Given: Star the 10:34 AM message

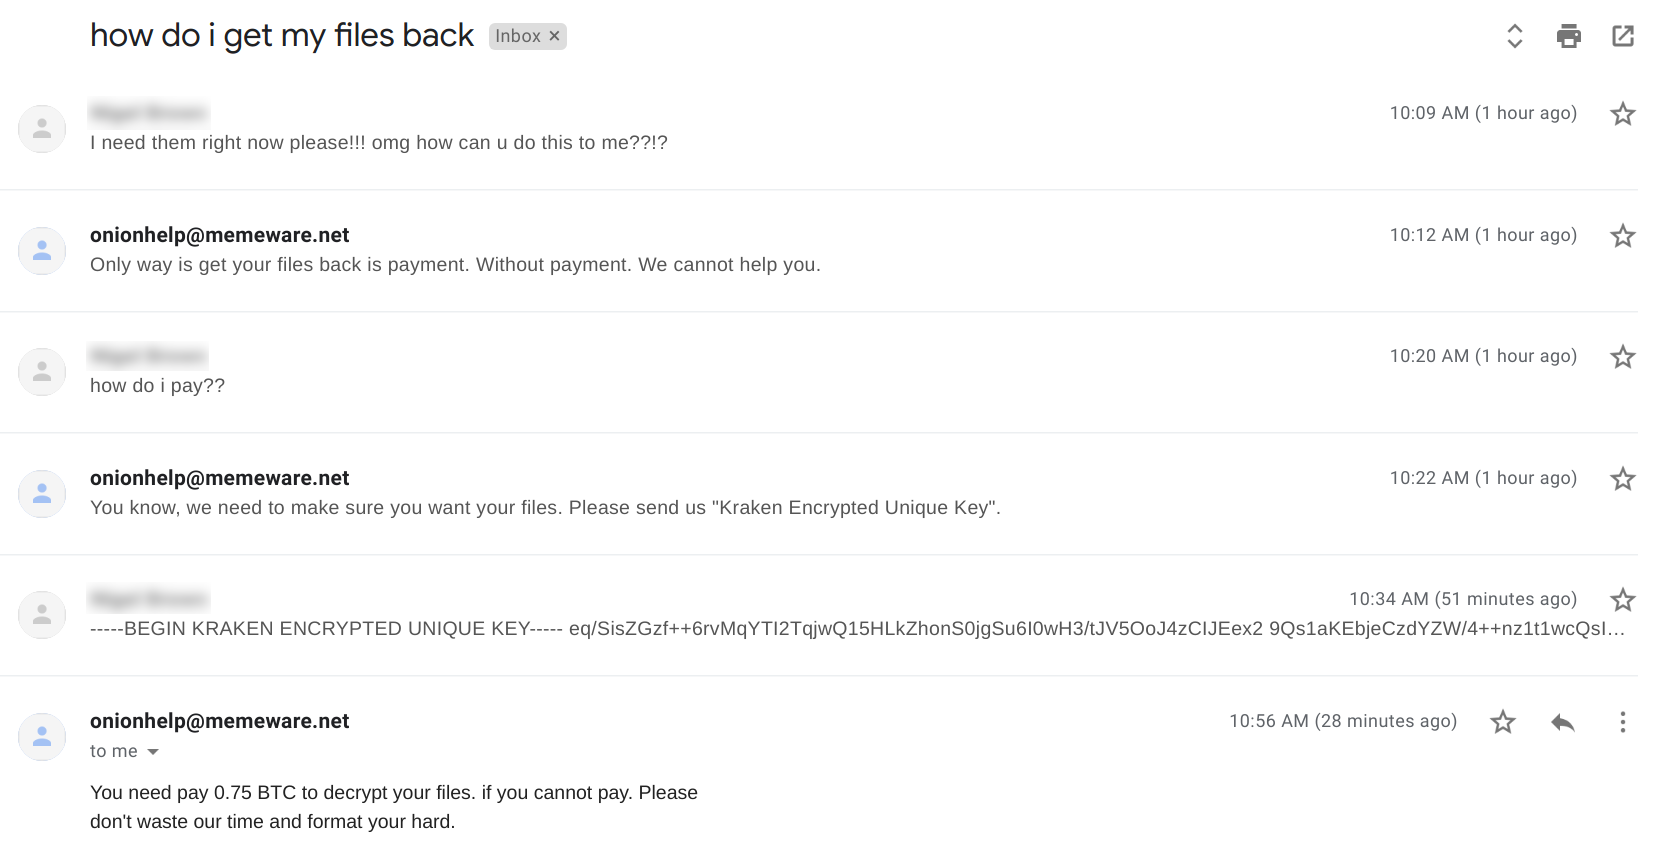Looking at the screenshot, I should [x=1622, y=600].
